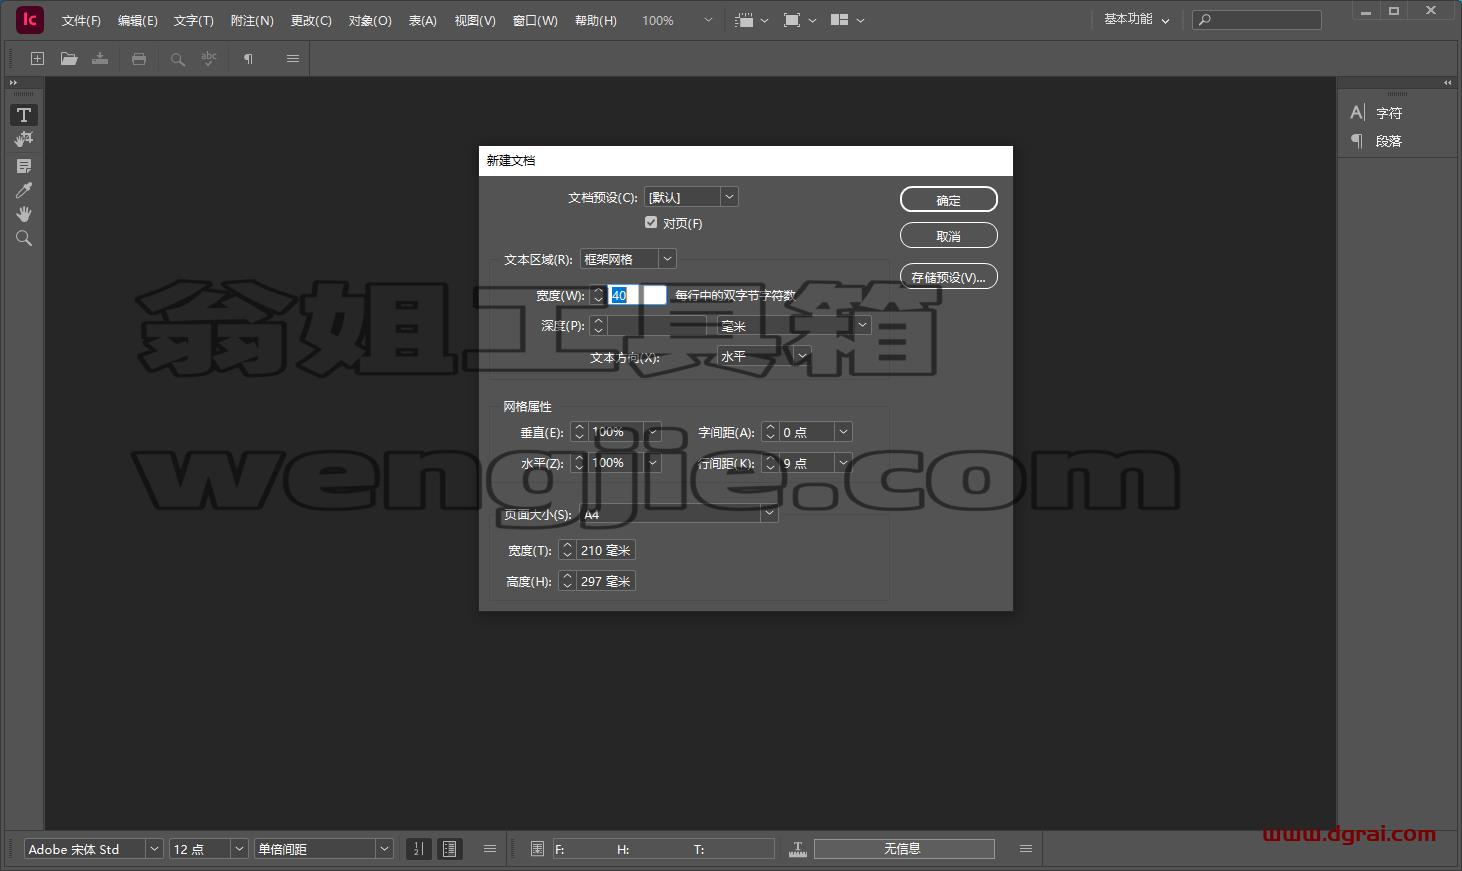The image size is (1462, 871).
Task: Click the 确定 button
Action: point(949,200)
